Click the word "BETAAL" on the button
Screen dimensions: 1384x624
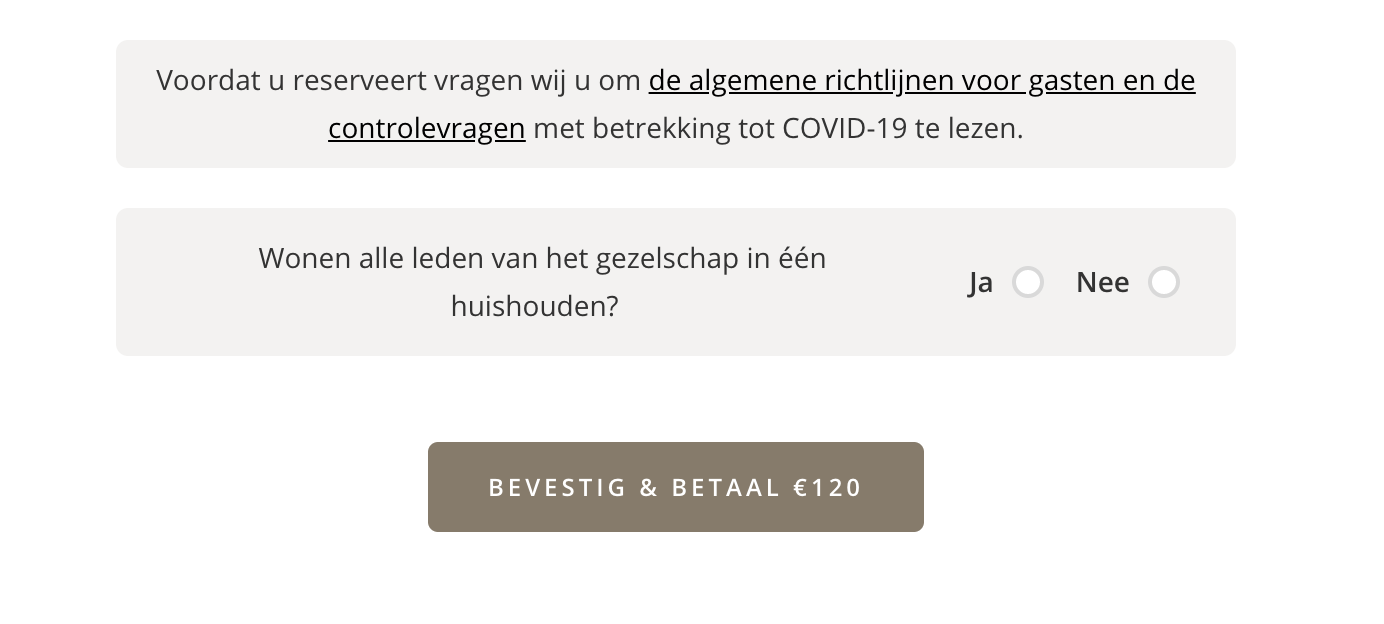point(726,488)
